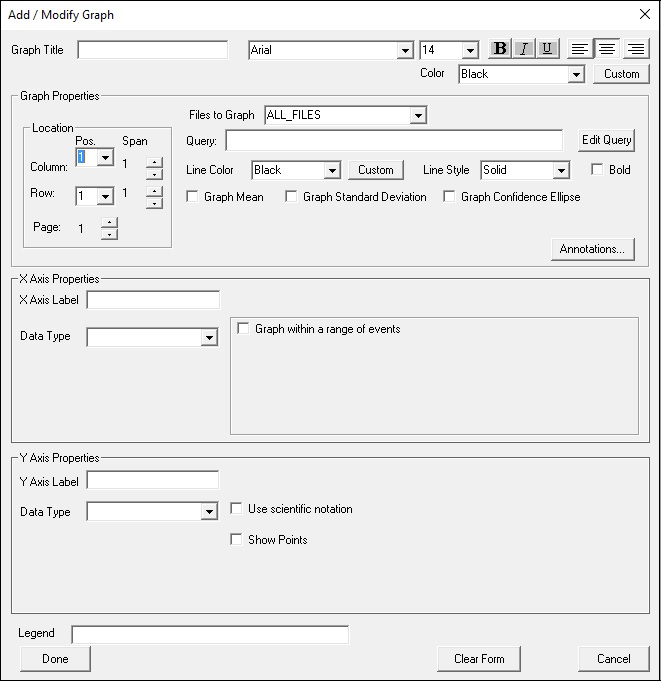Click the Custom line color button
The height and width of the screenshot is (681, 661).
[x=376, y=170]
